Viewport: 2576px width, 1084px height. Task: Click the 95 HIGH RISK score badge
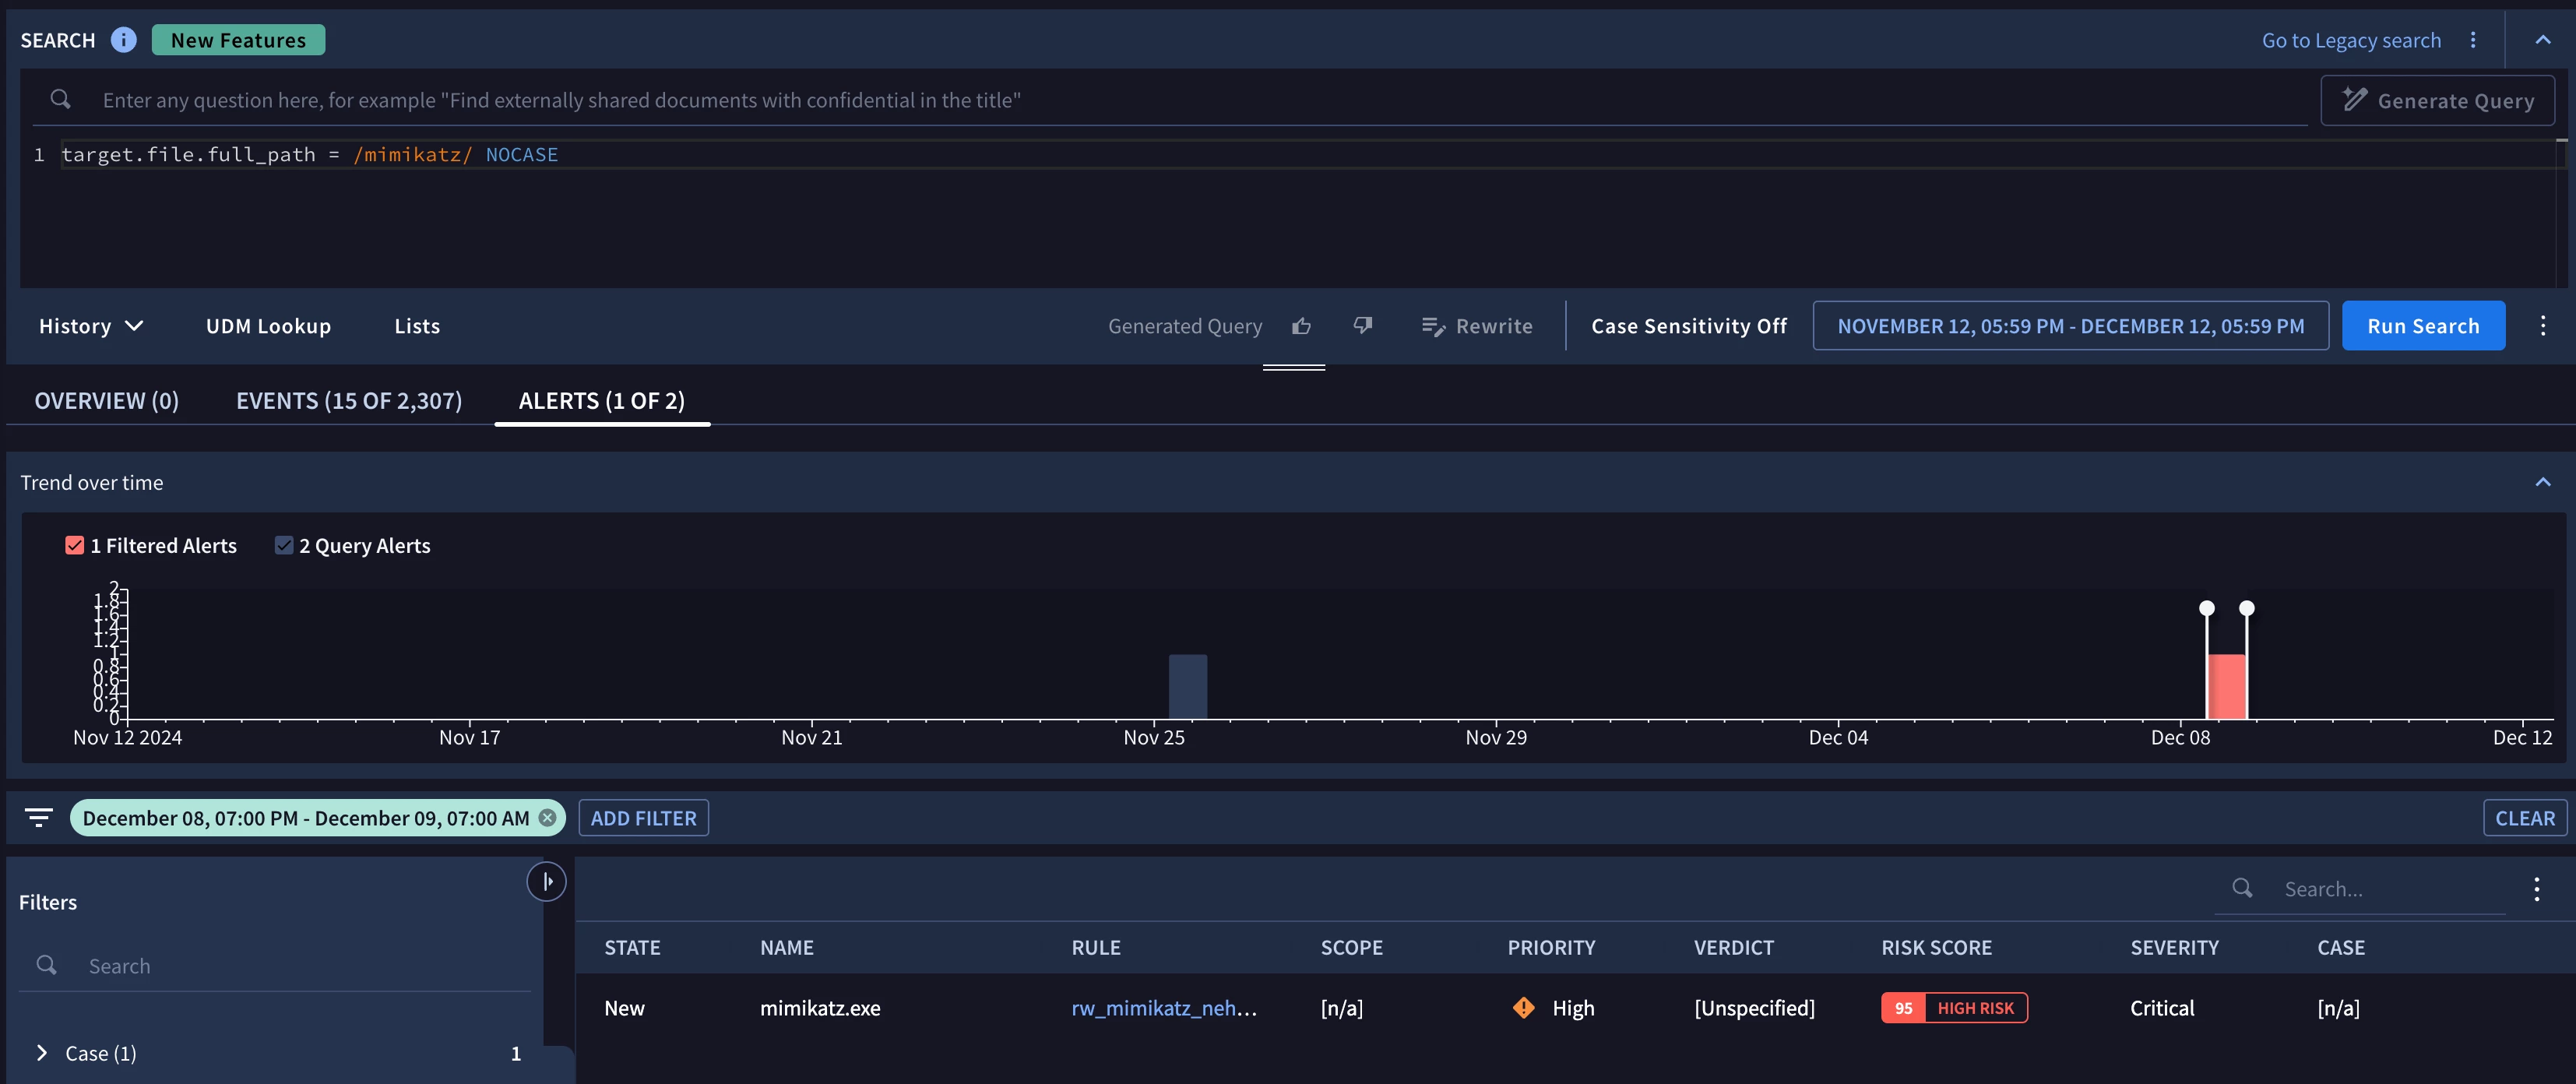click(x=1954, y=1008)
